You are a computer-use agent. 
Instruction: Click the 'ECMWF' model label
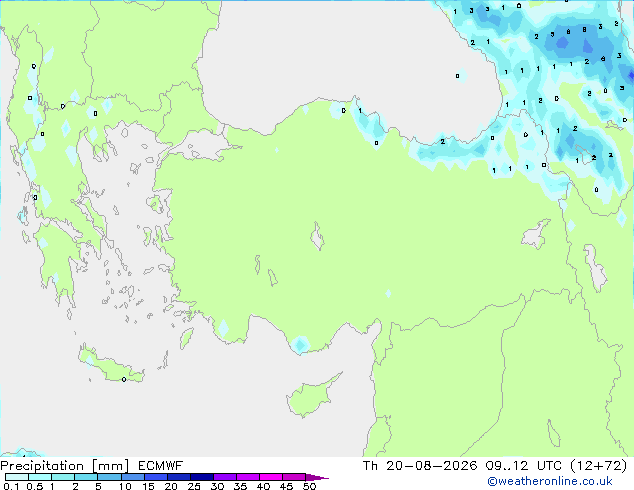(x=160, y=466)
